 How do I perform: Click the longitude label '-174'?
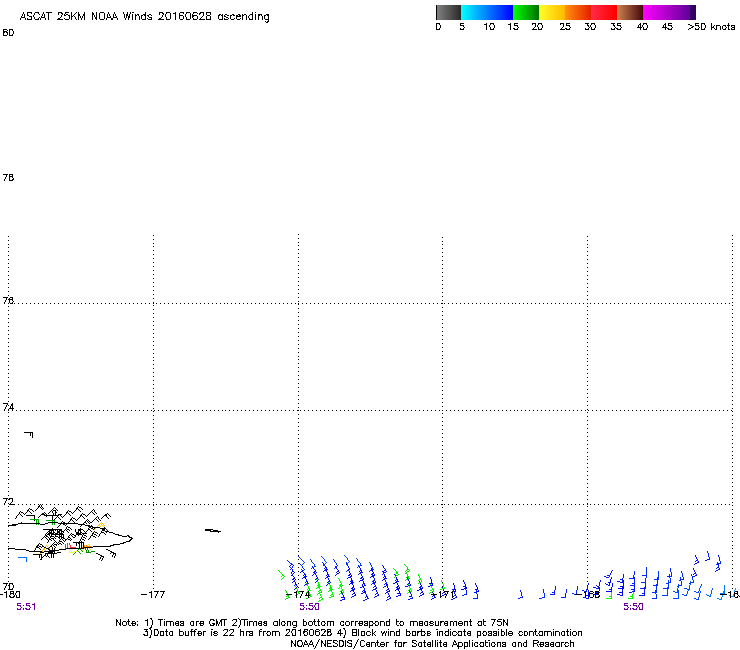click(x=298, y=594)
